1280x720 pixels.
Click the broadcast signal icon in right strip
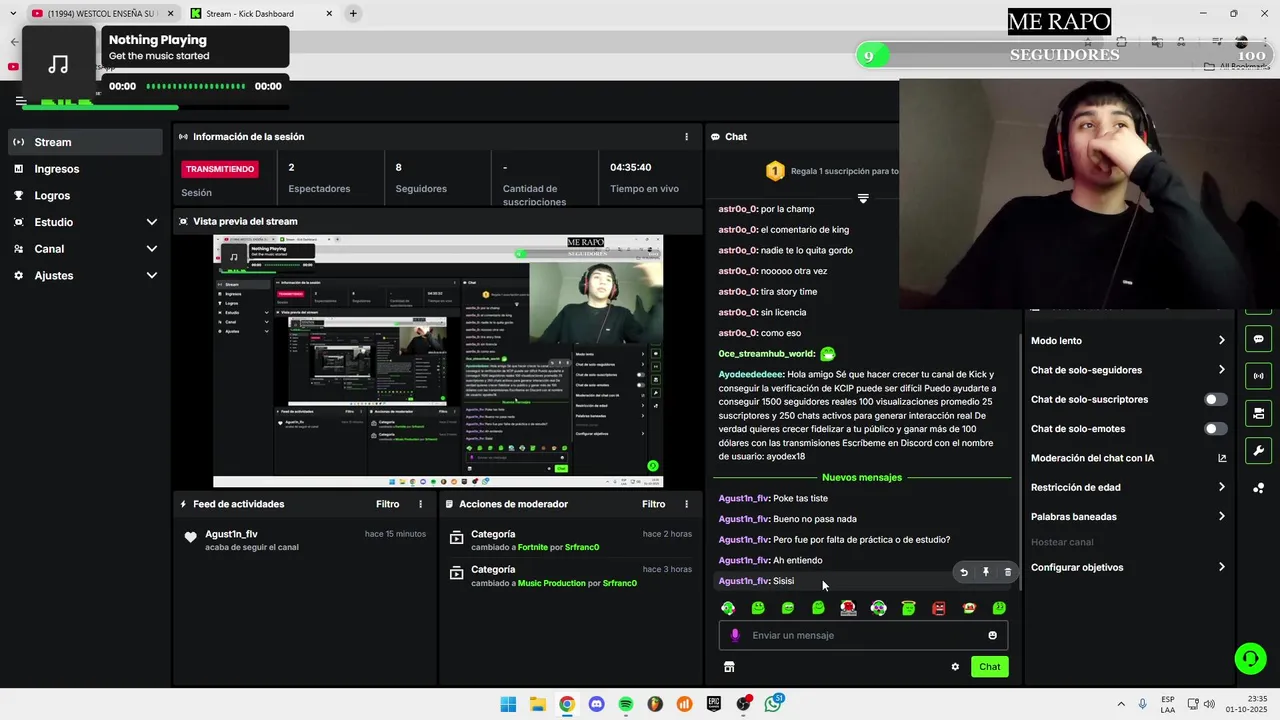click(x=1258, y=376)
